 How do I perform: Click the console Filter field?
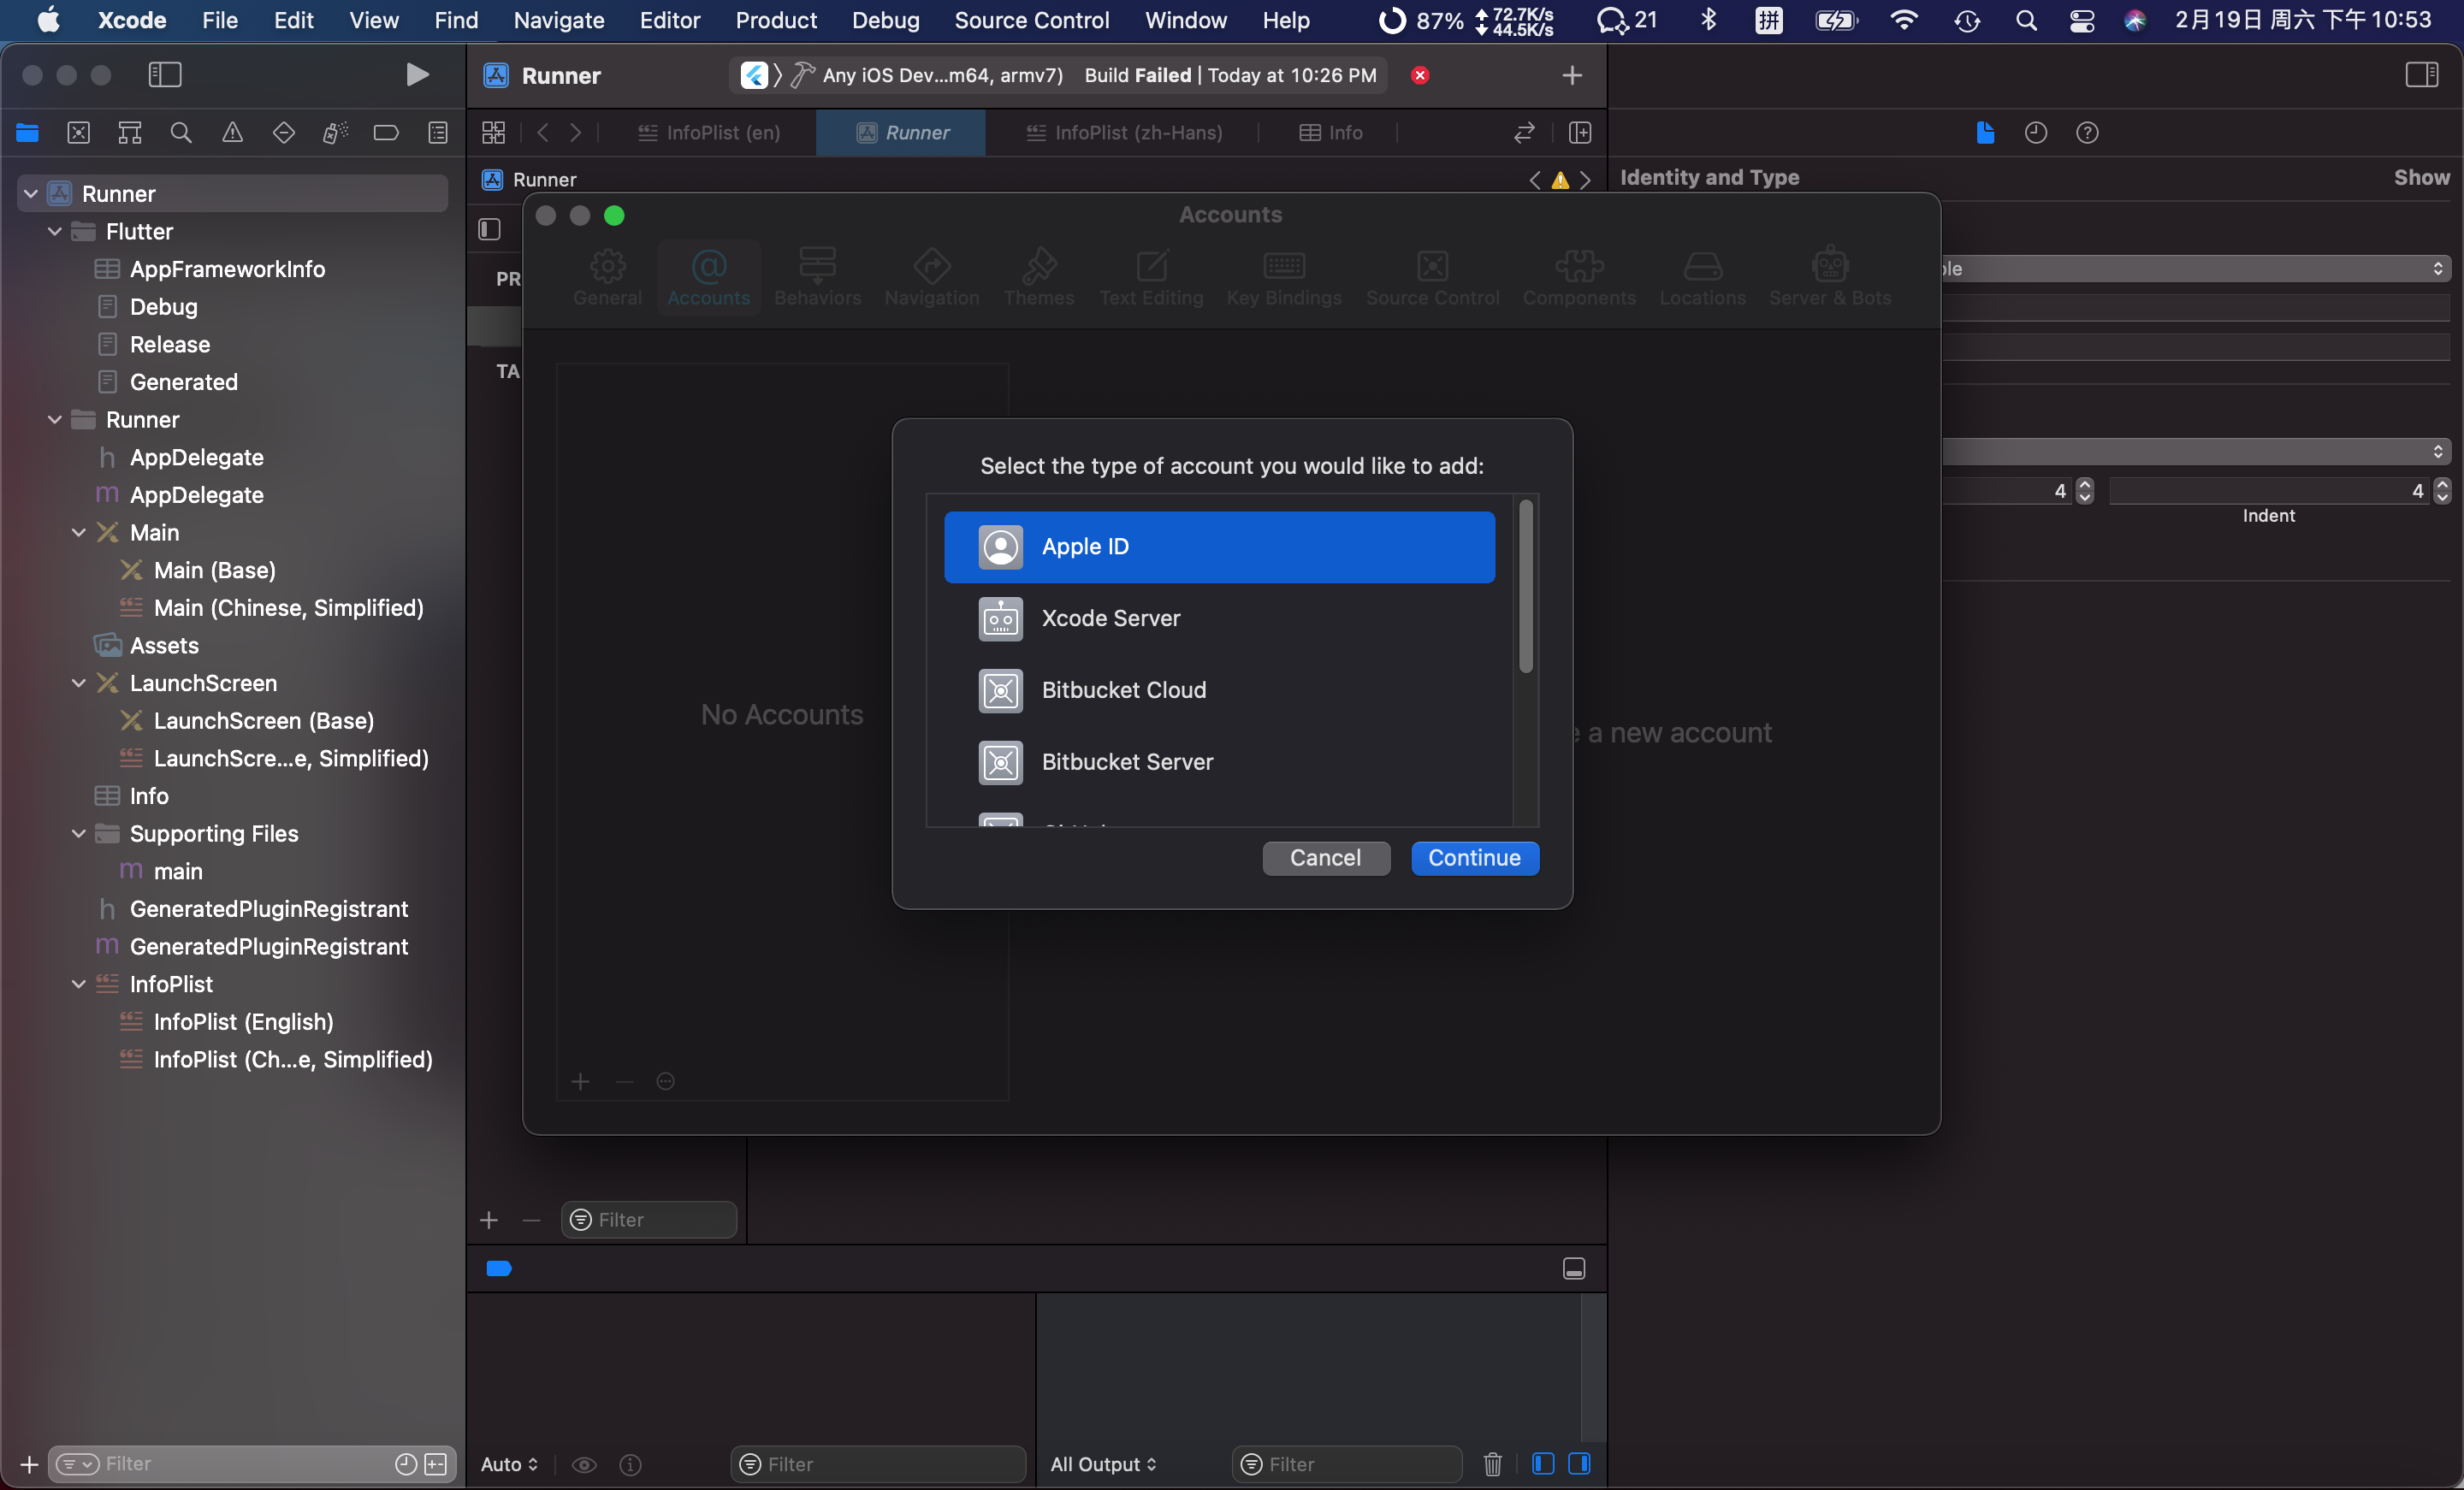pos(1346,1464)
